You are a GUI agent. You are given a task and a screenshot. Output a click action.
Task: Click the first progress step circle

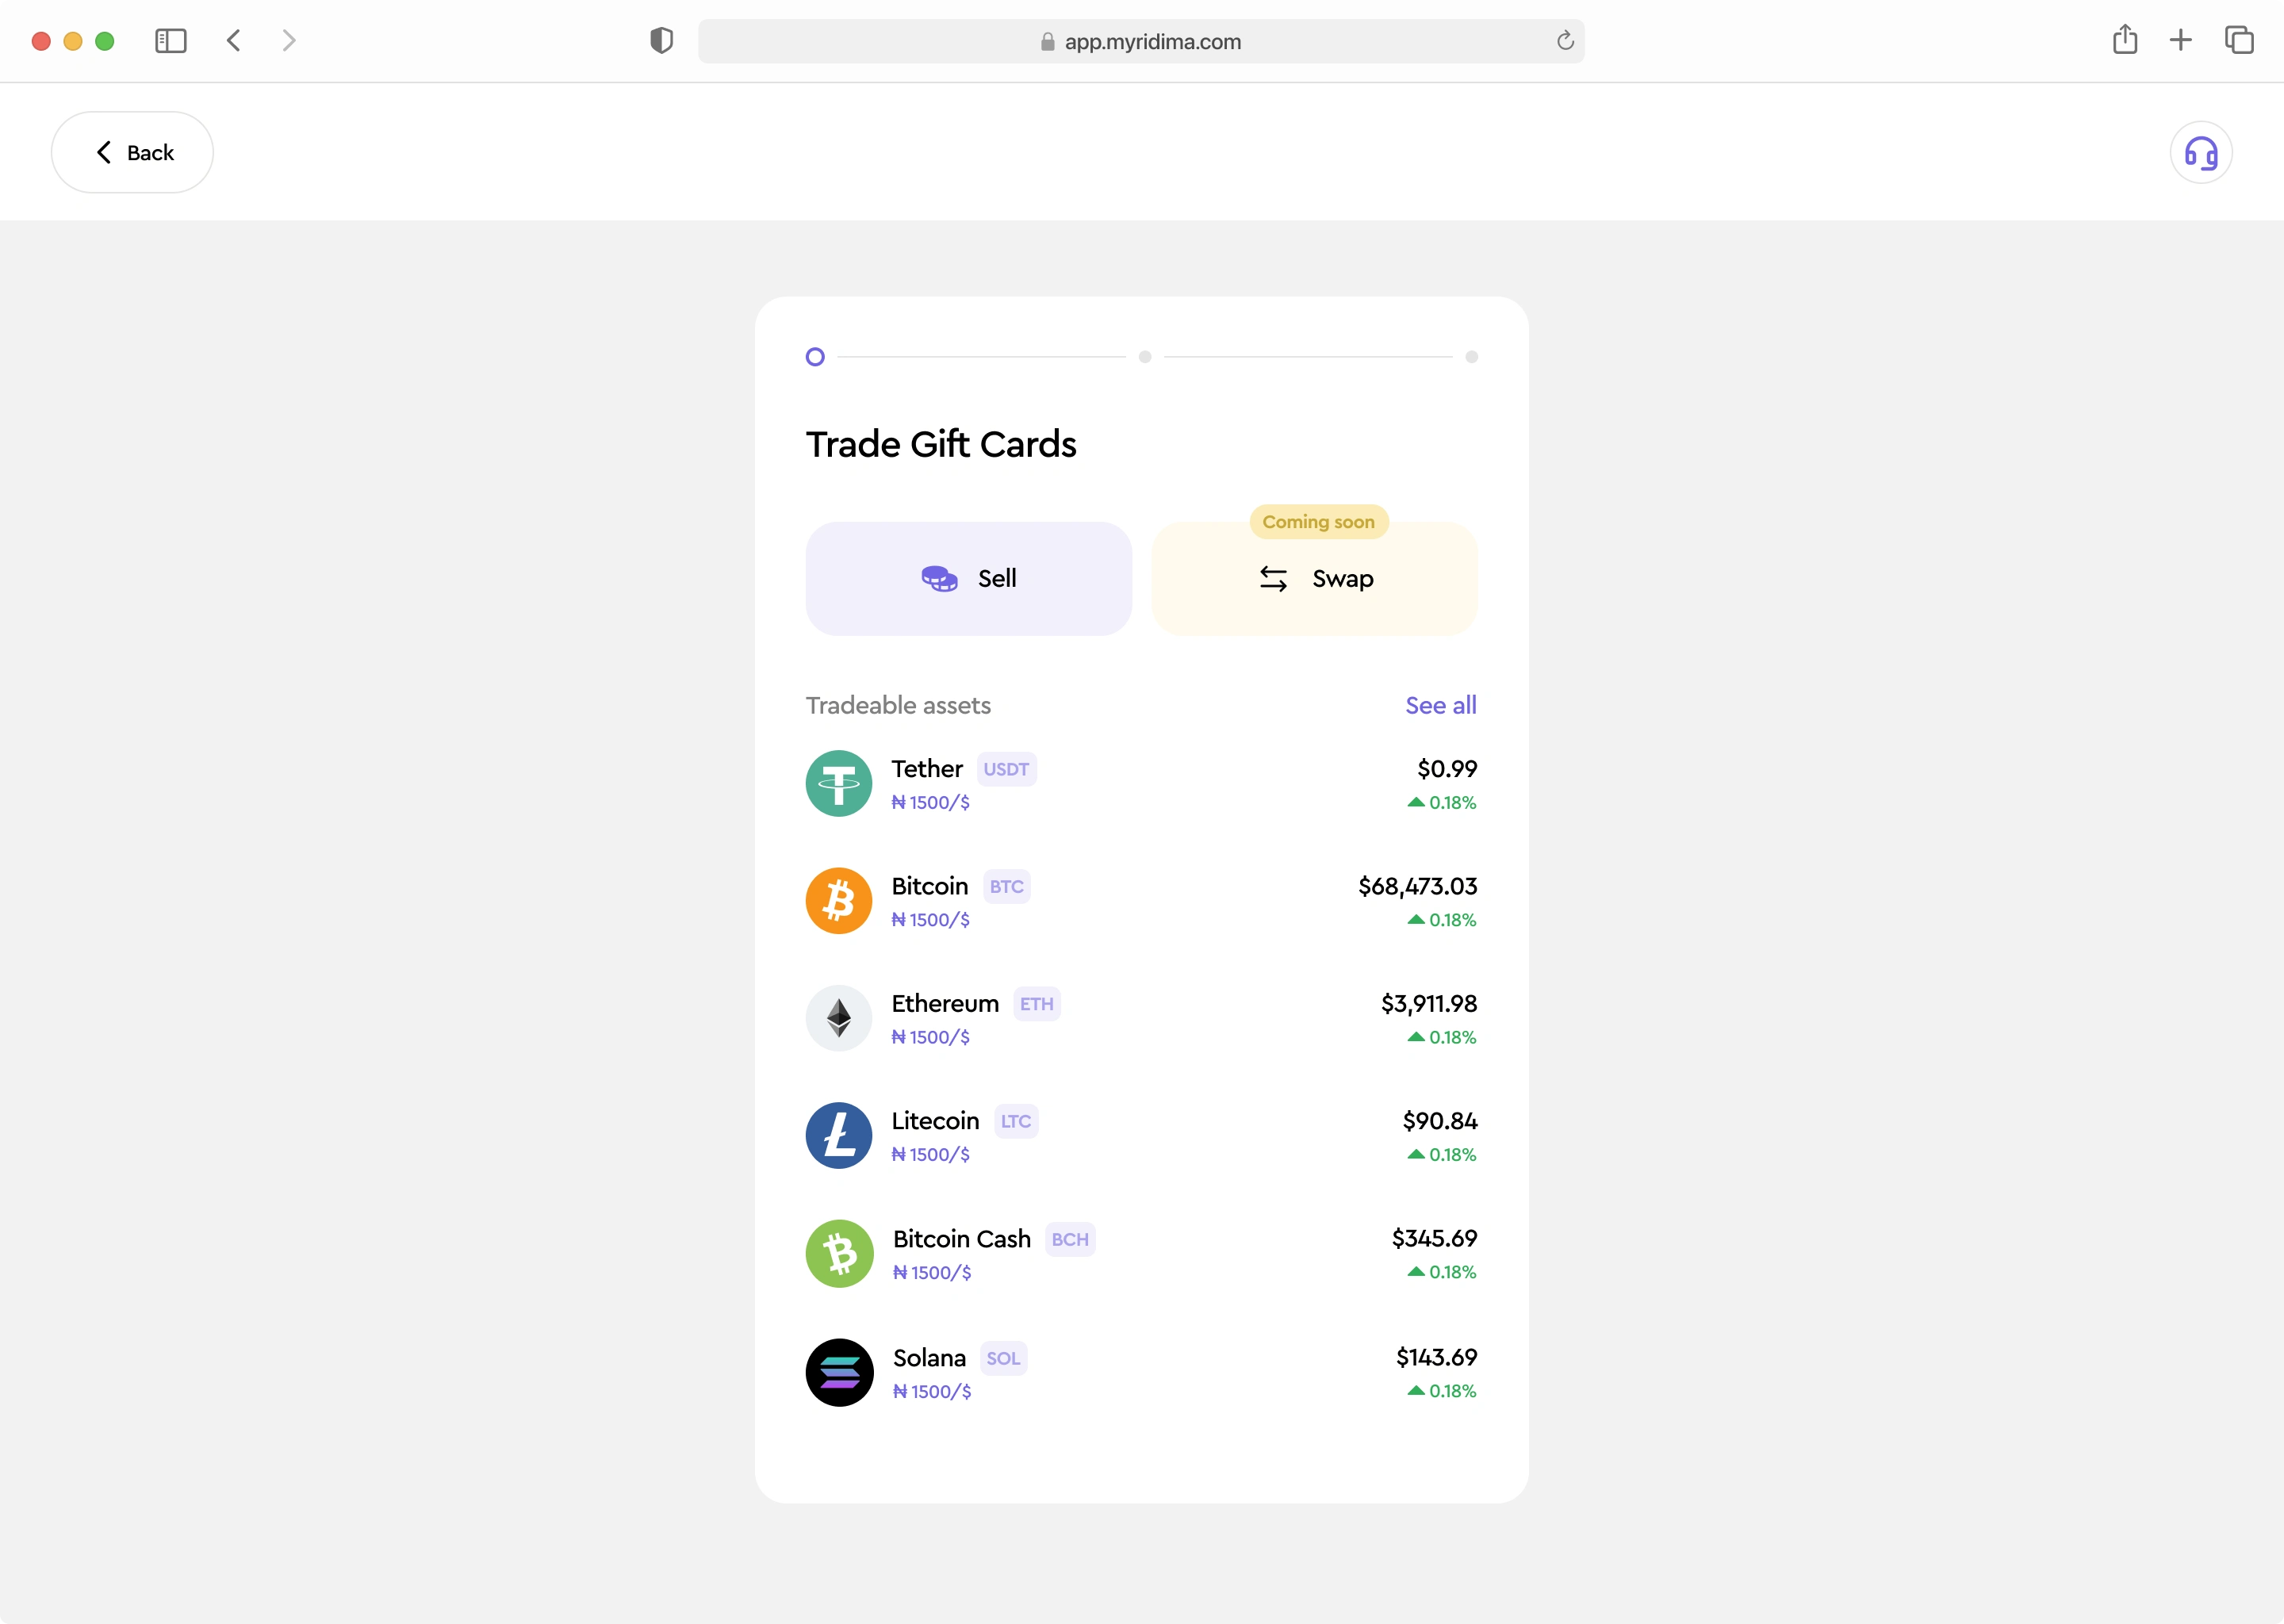[x=814, y=357]
